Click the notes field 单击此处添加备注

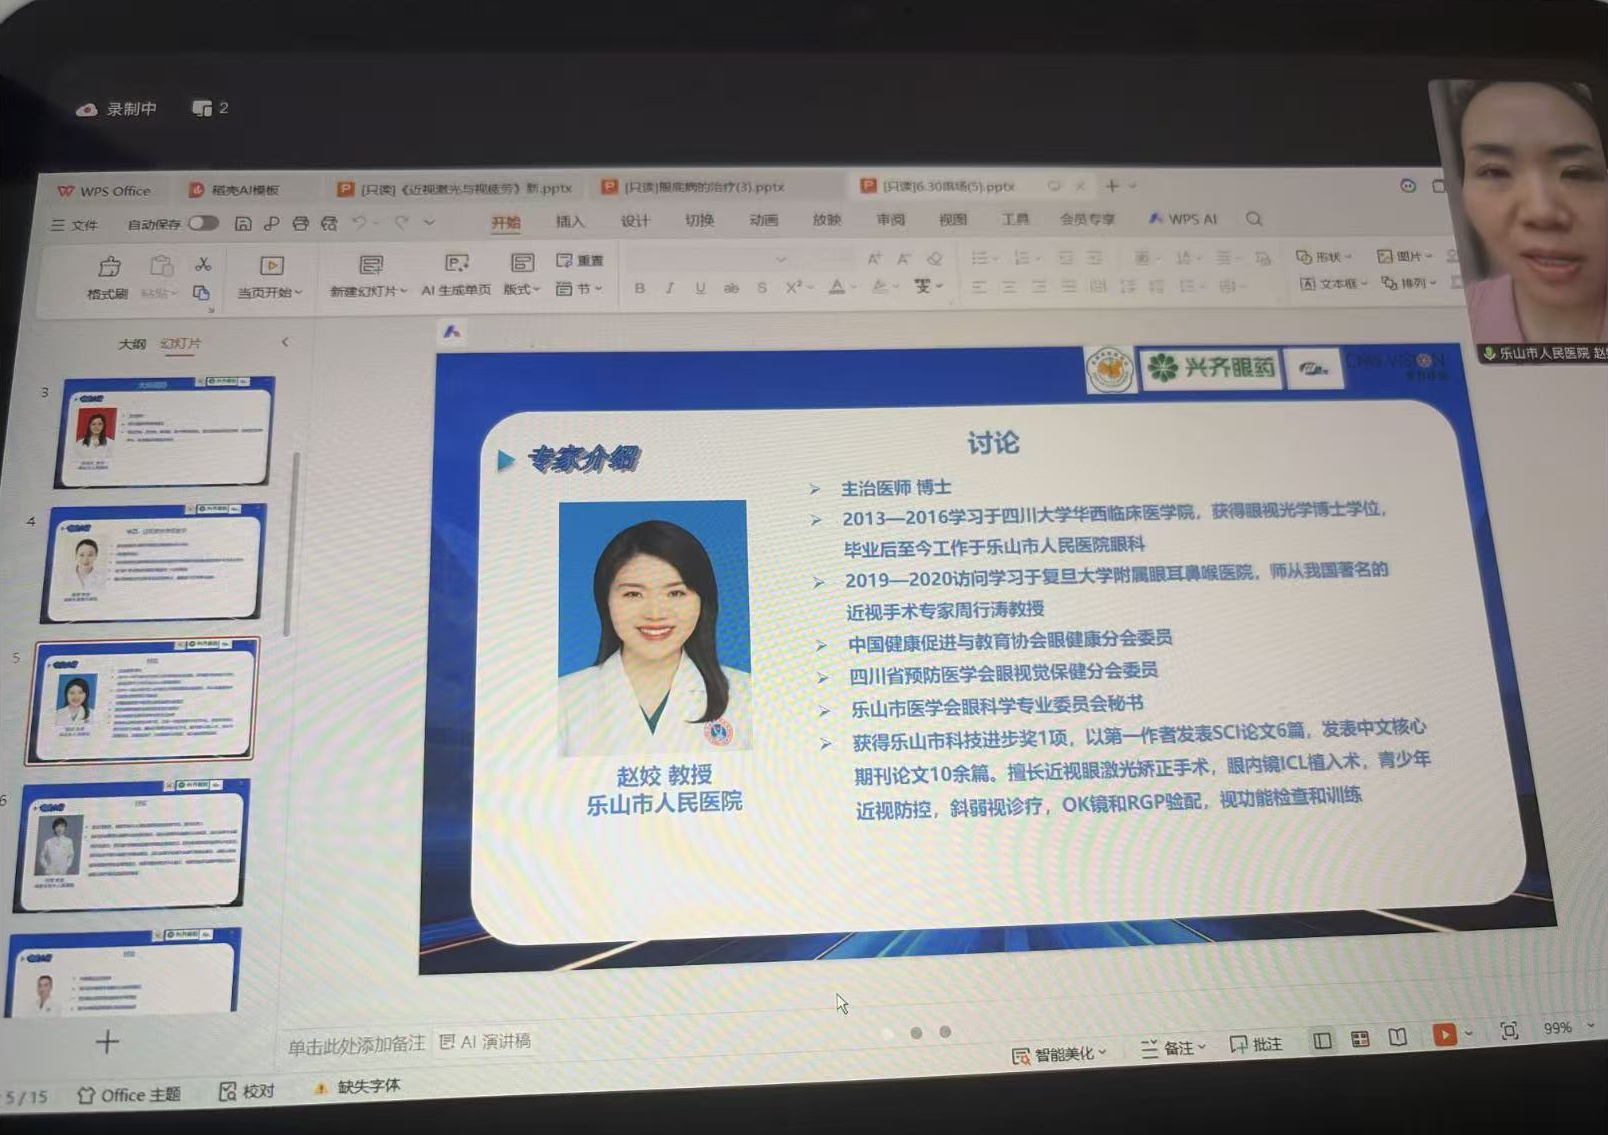coord(357,1046)
